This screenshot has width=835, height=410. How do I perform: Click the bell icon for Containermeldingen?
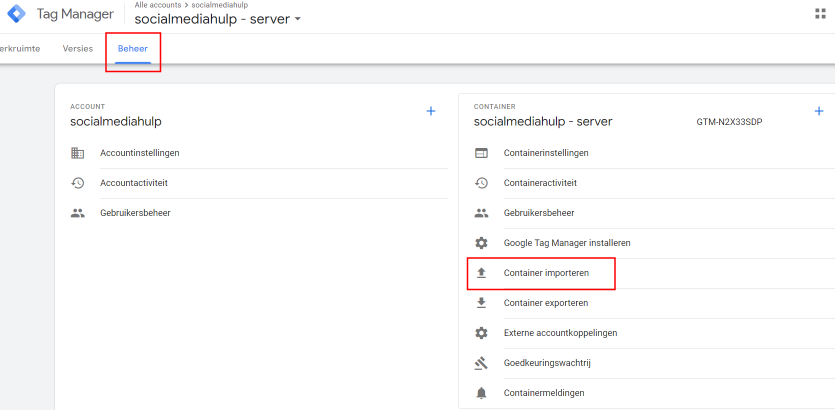click(481, 393)
